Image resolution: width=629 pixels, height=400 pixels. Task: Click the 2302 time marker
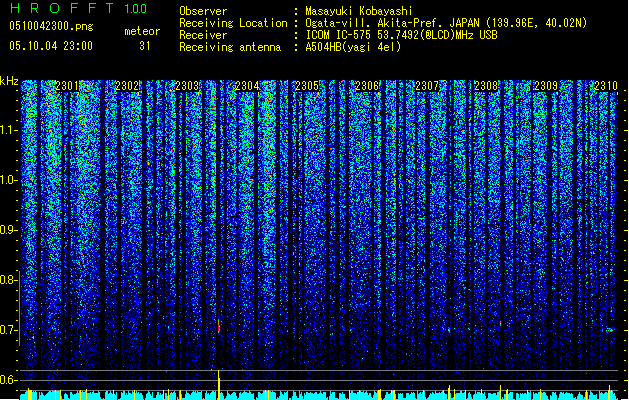tap(127, 86)
